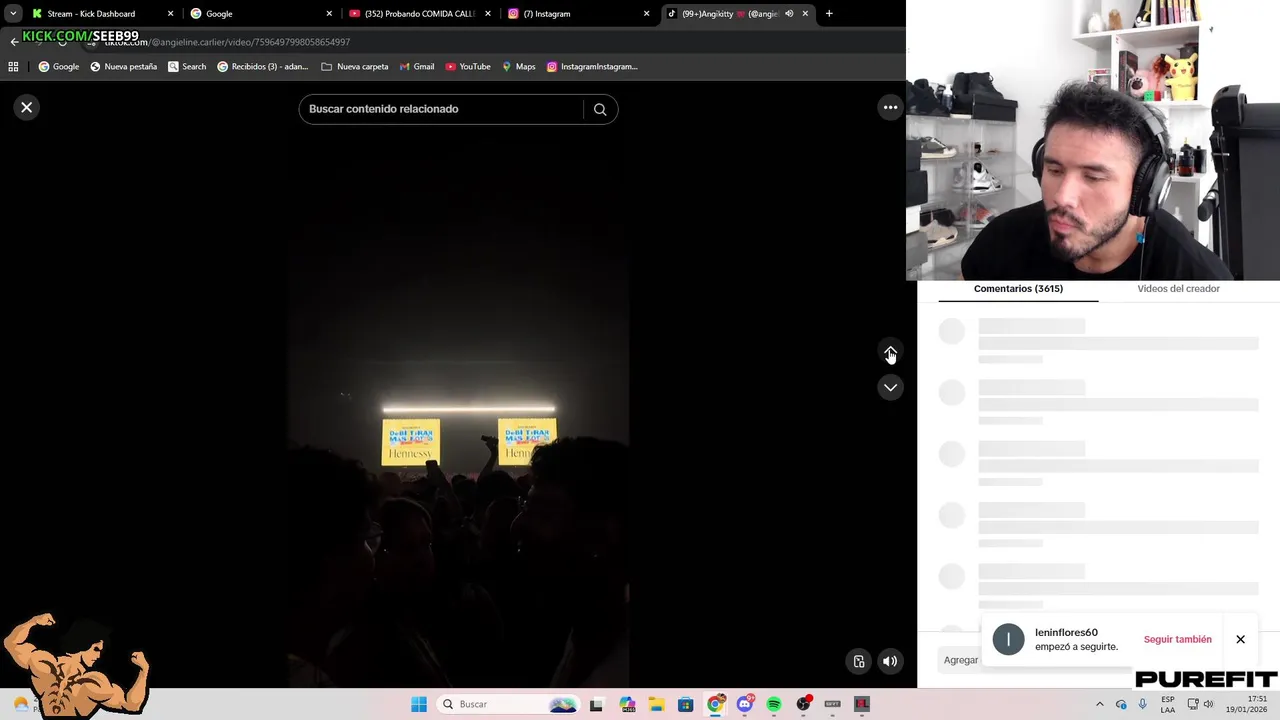Open Copilot from the taskbar
1280x720 pixels.
(x=627, y=704)
